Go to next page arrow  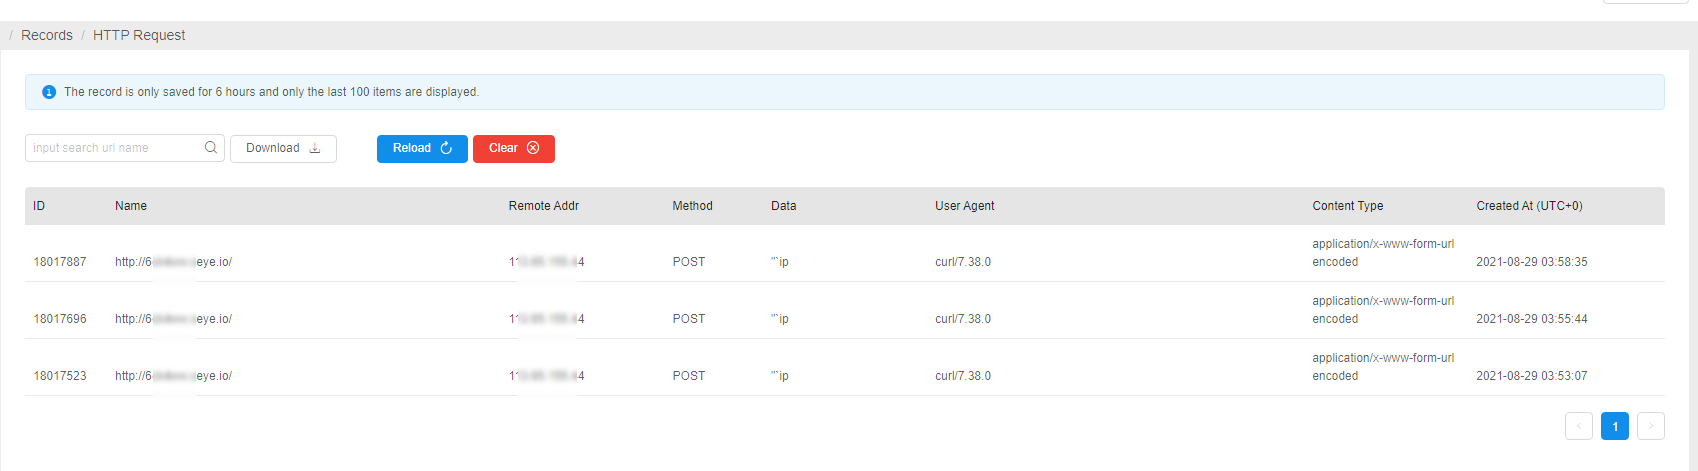click(1650, 426)
